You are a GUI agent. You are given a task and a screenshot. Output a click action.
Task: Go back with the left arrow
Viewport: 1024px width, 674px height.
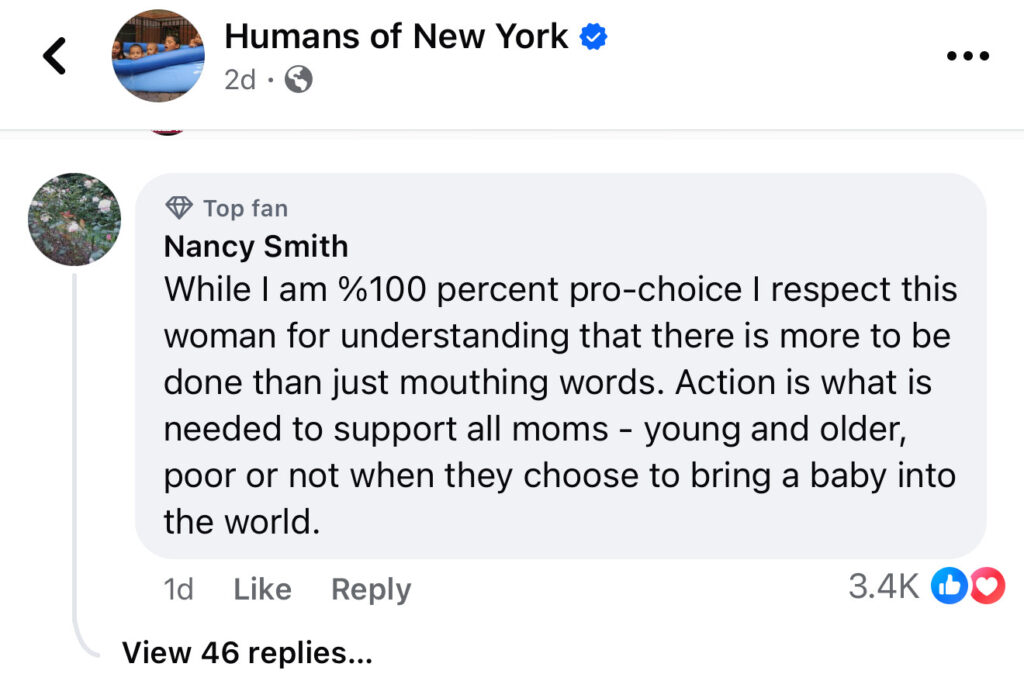pyautogui.click(x=55, y=57)
